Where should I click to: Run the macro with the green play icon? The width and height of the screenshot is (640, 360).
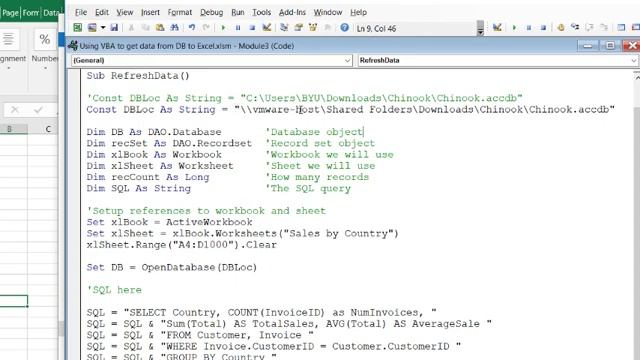[223, 28]
